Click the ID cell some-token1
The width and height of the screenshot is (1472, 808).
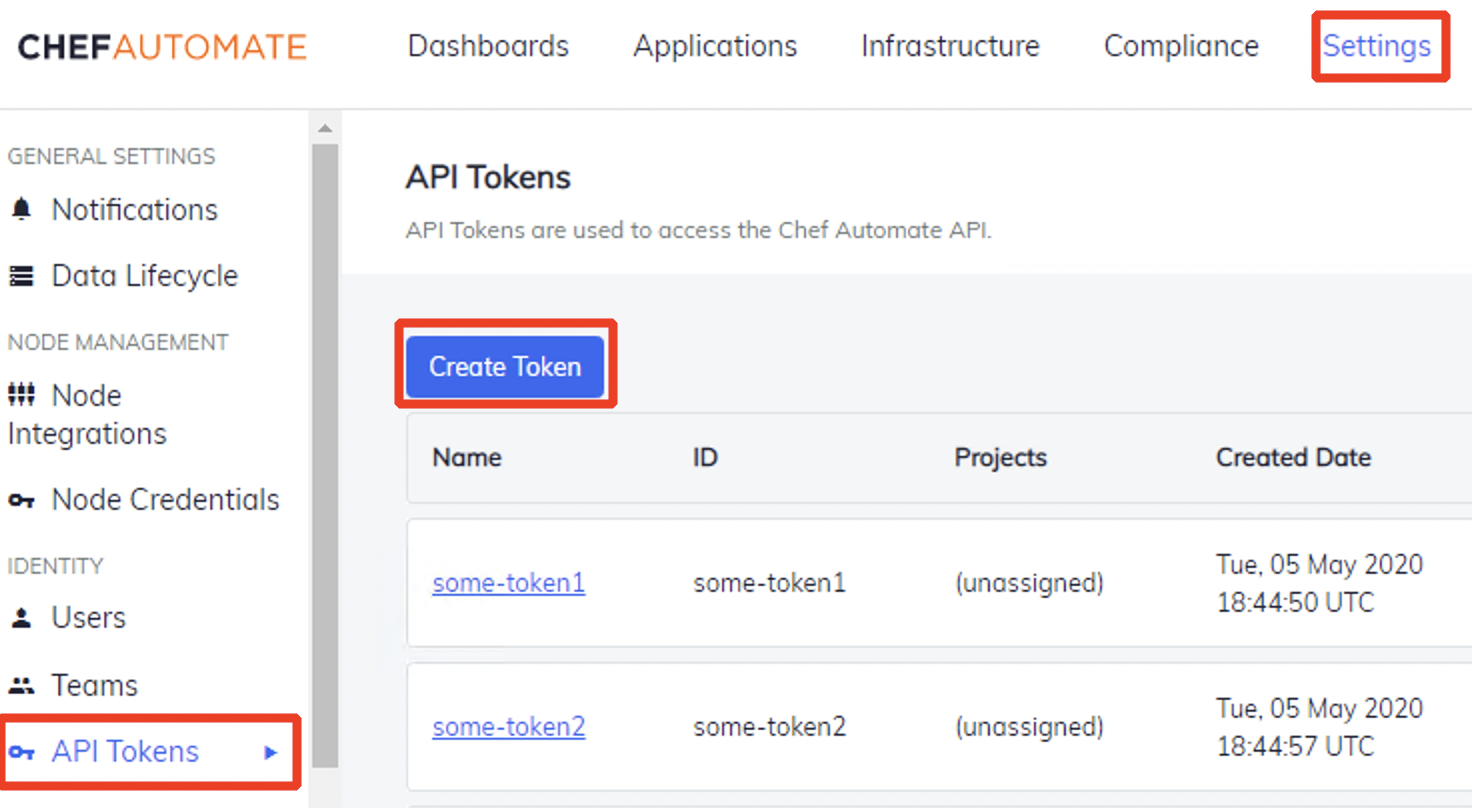(770, 582)
